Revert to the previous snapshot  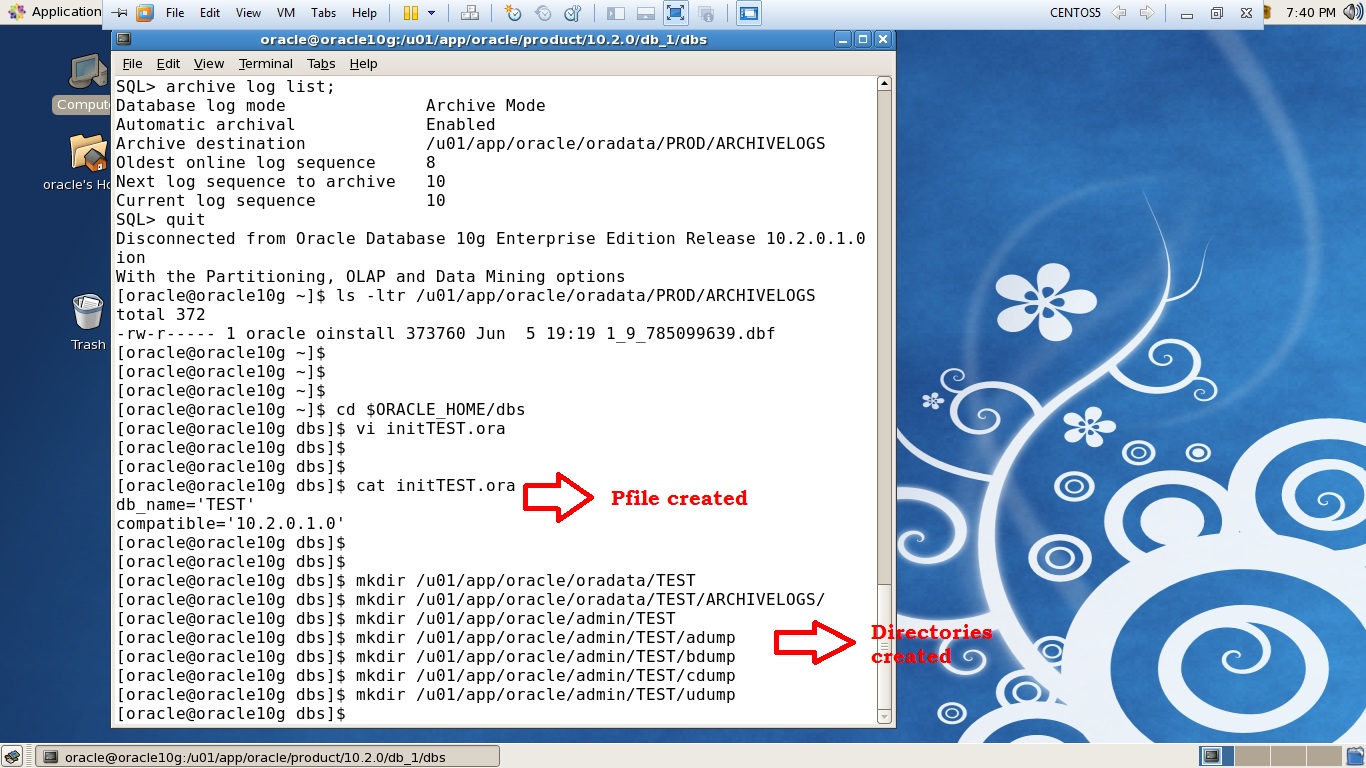[x=543, y=13]
